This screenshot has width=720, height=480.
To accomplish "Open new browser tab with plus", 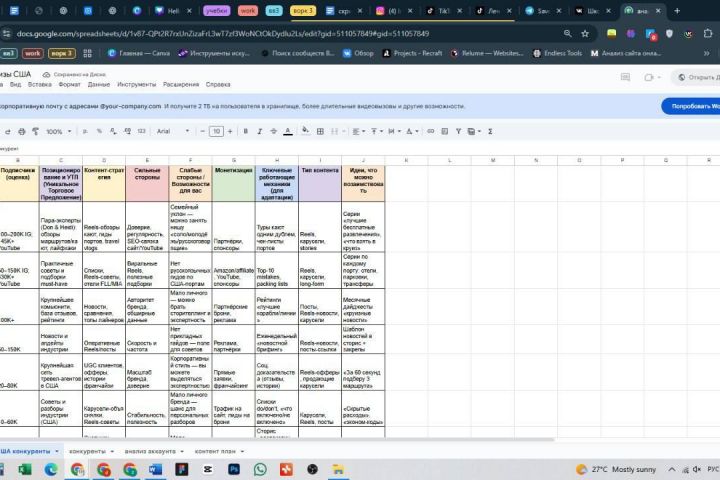I will pyautogui.click(x=677, y=11).
